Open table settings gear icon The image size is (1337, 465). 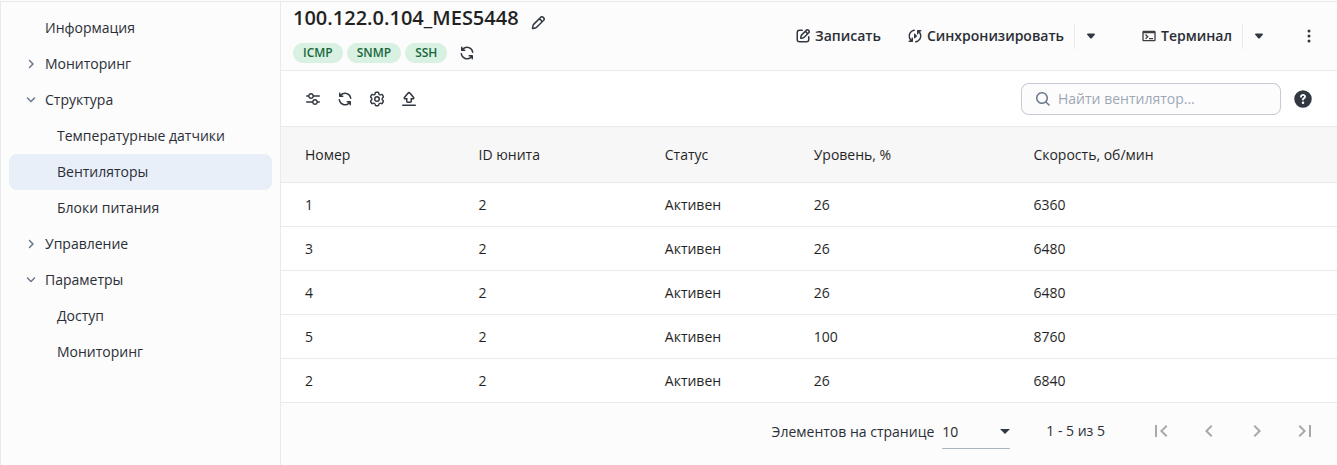click(377, 99)
